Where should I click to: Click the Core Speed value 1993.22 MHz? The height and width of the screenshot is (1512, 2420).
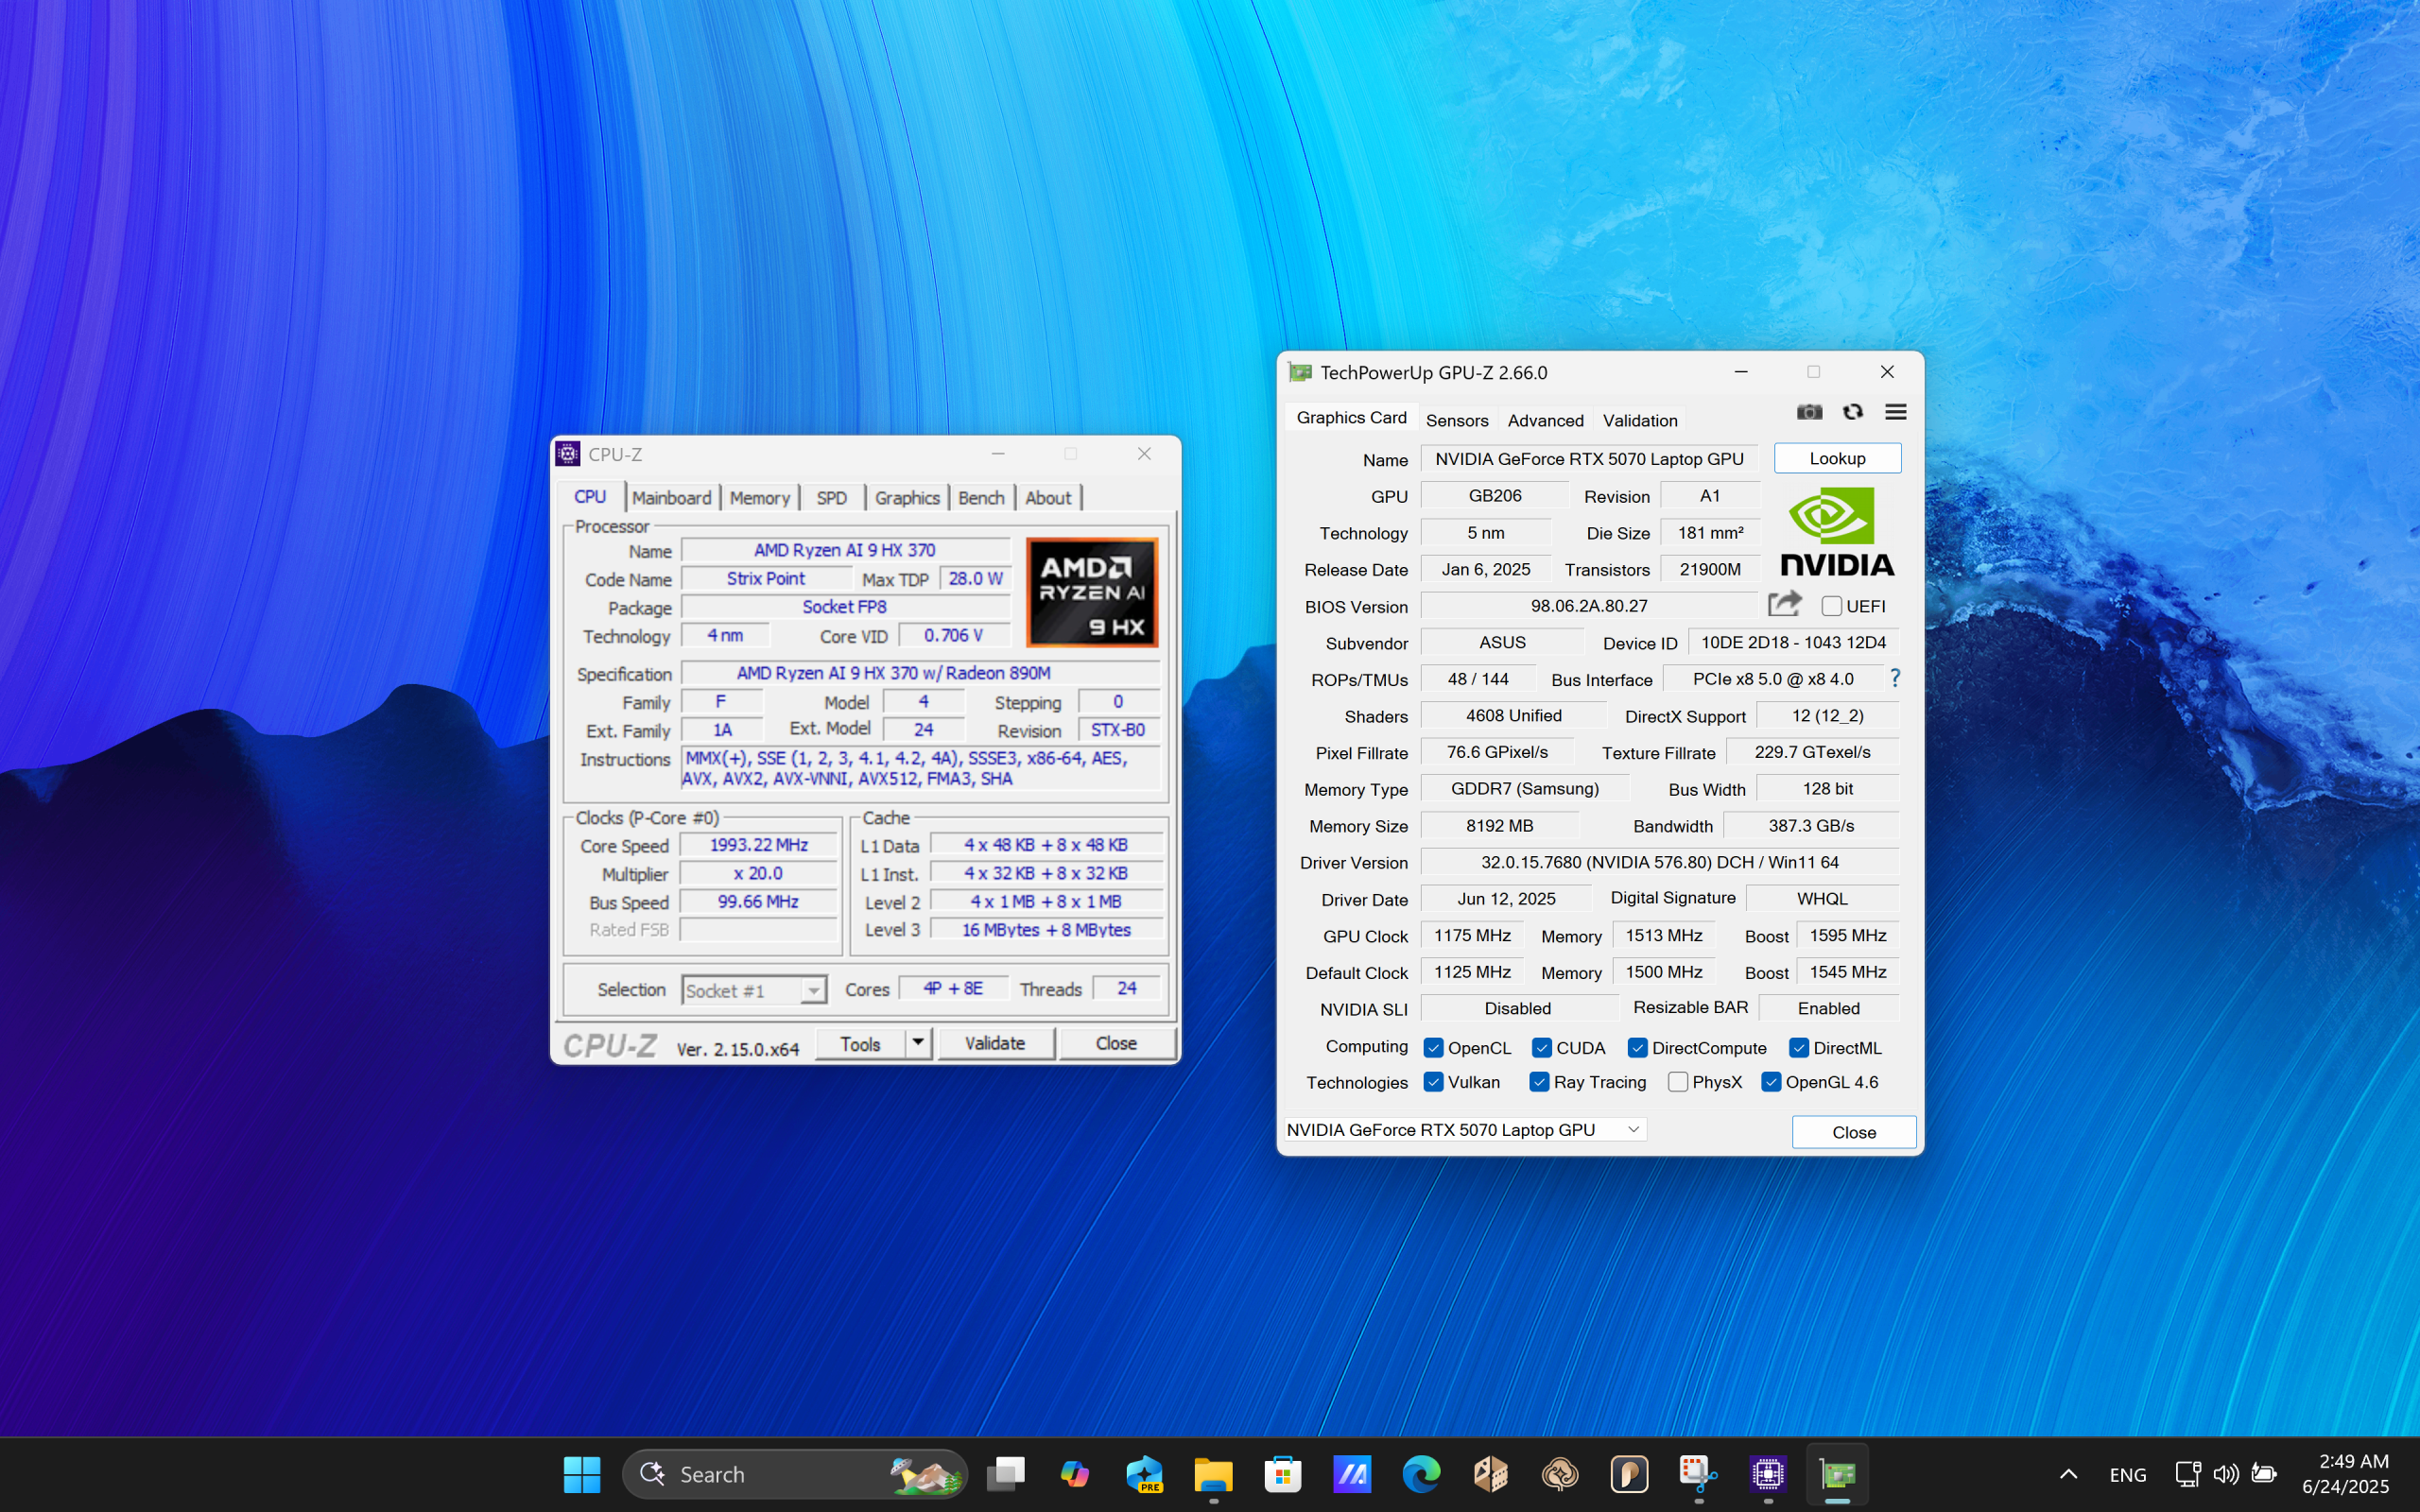point(759,845)
